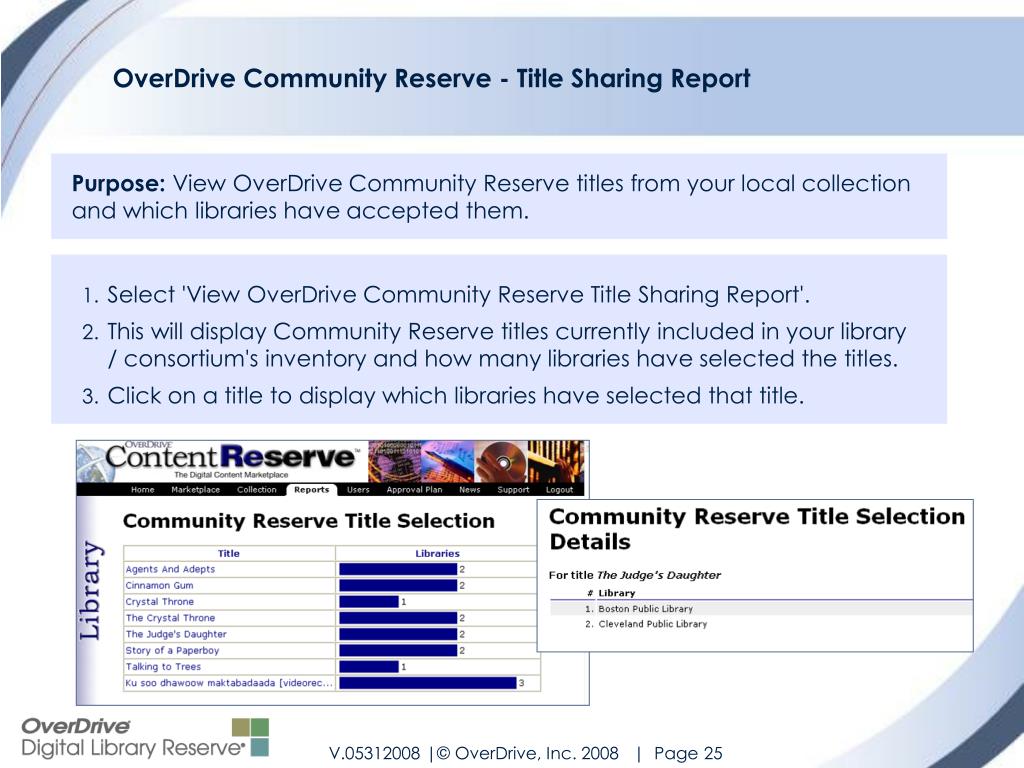
Task: Click the Logout menu item
Action: tap(559, 490)
